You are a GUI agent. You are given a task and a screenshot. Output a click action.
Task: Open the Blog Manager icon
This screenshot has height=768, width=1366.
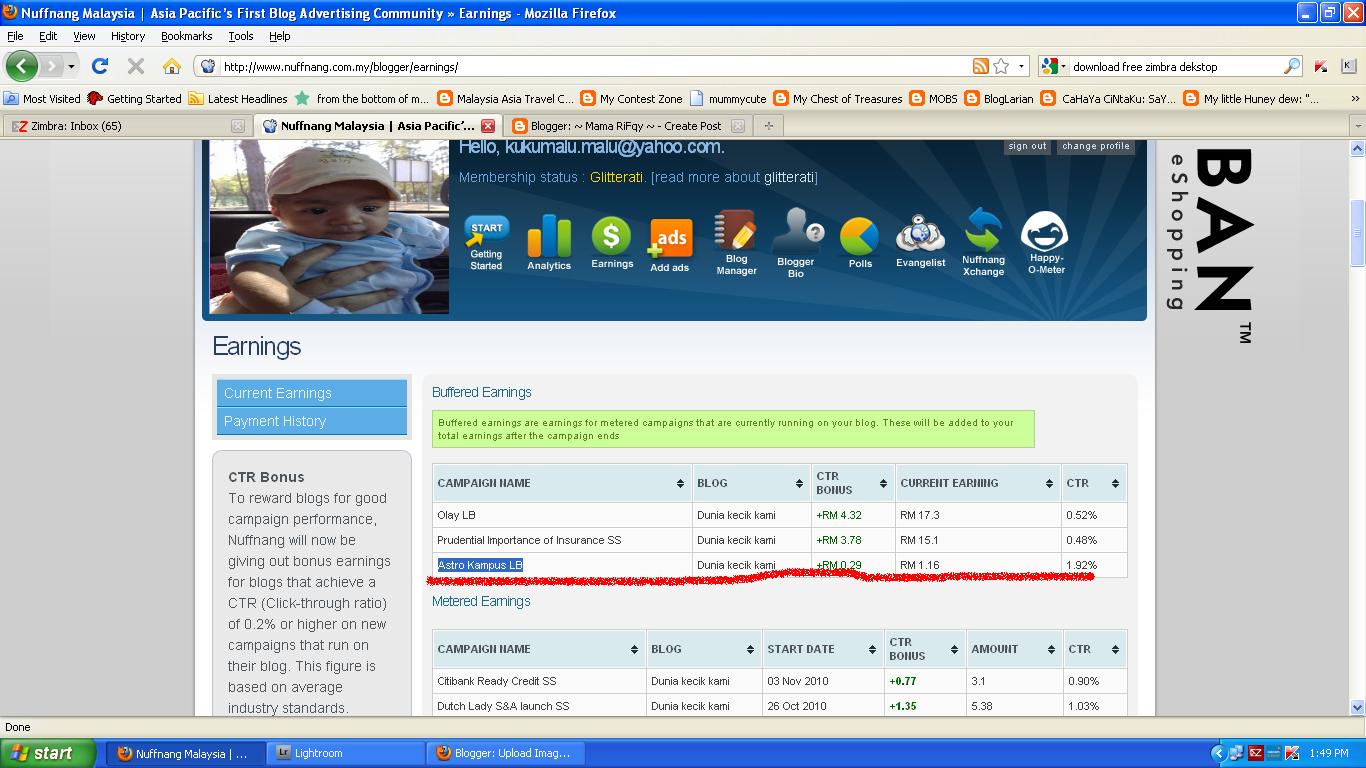coord(736,243)
